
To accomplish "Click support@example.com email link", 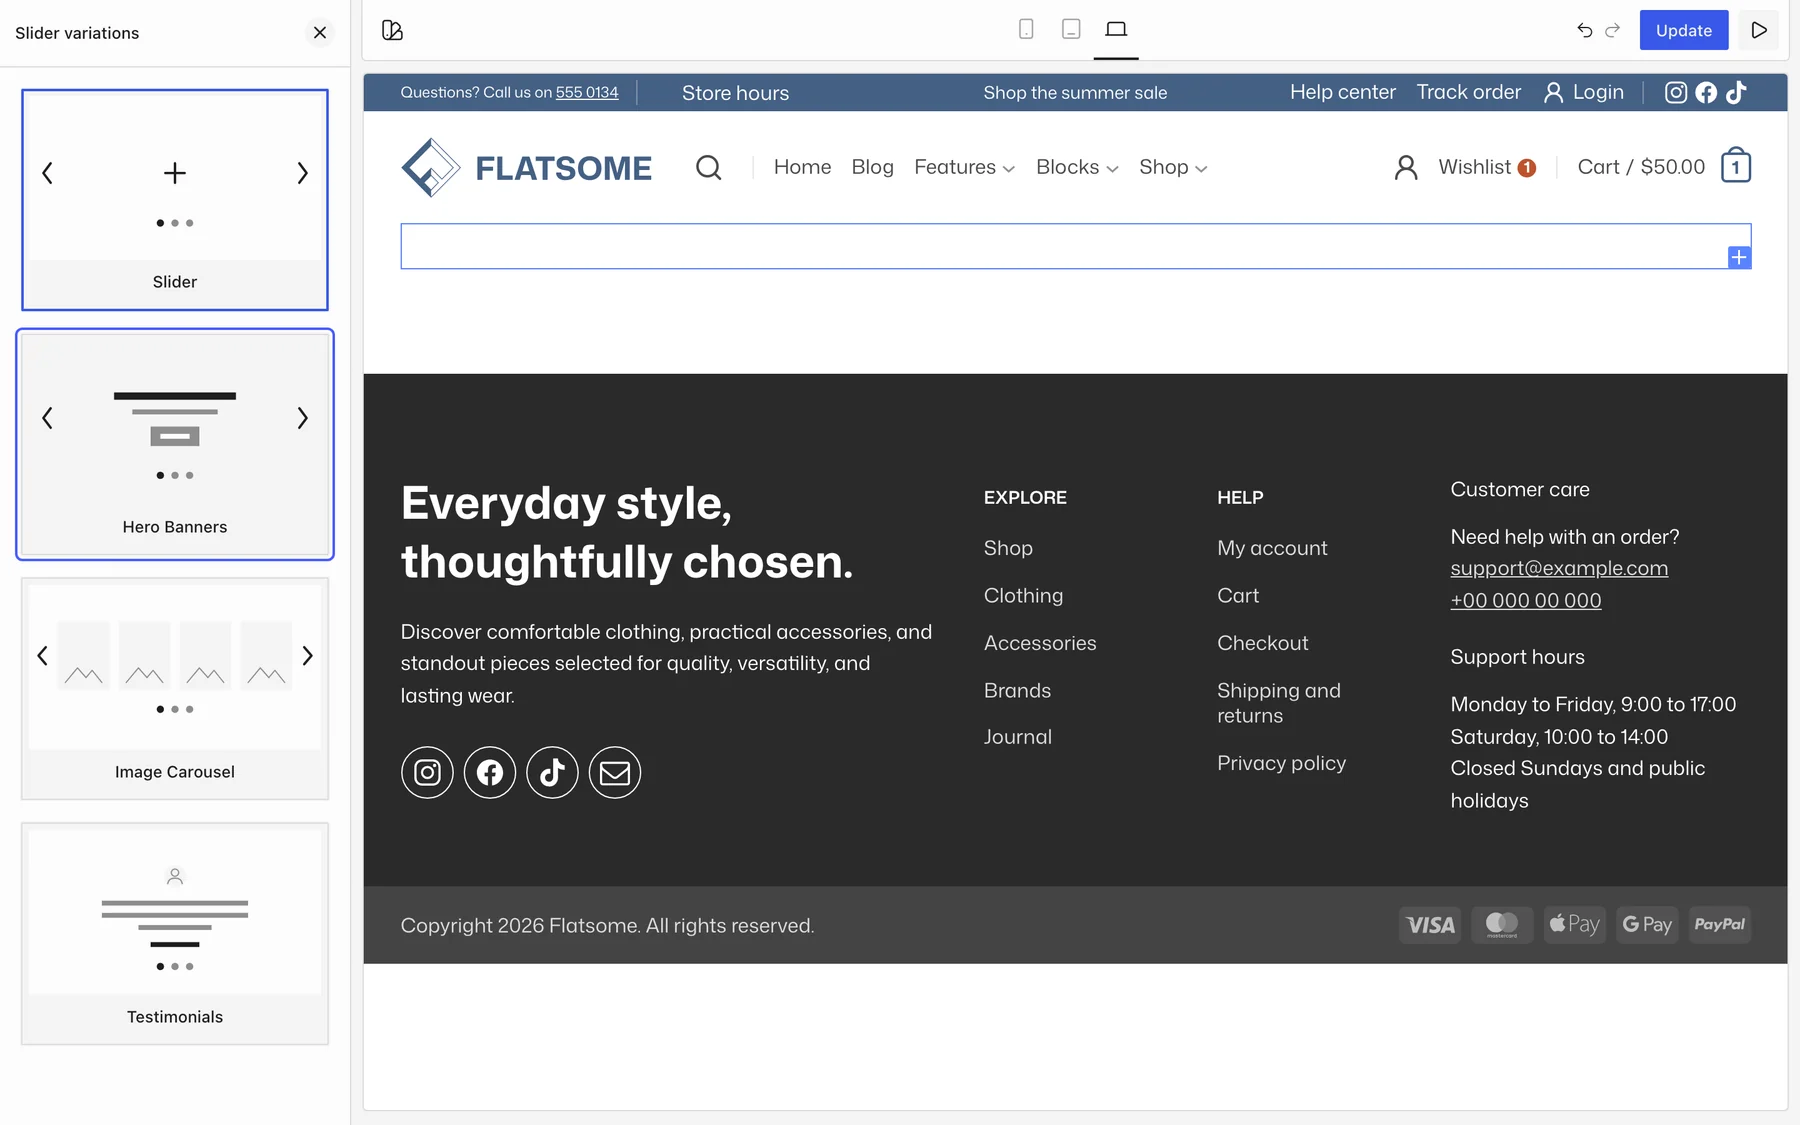I will pos(1559,568).
